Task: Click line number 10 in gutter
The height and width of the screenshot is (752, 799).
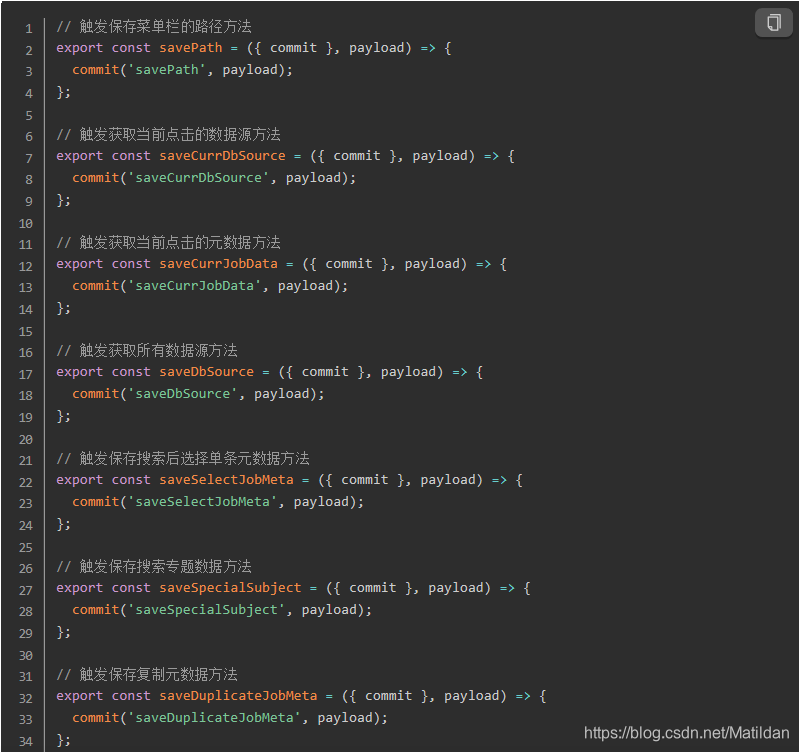Action: pos(25,224)
